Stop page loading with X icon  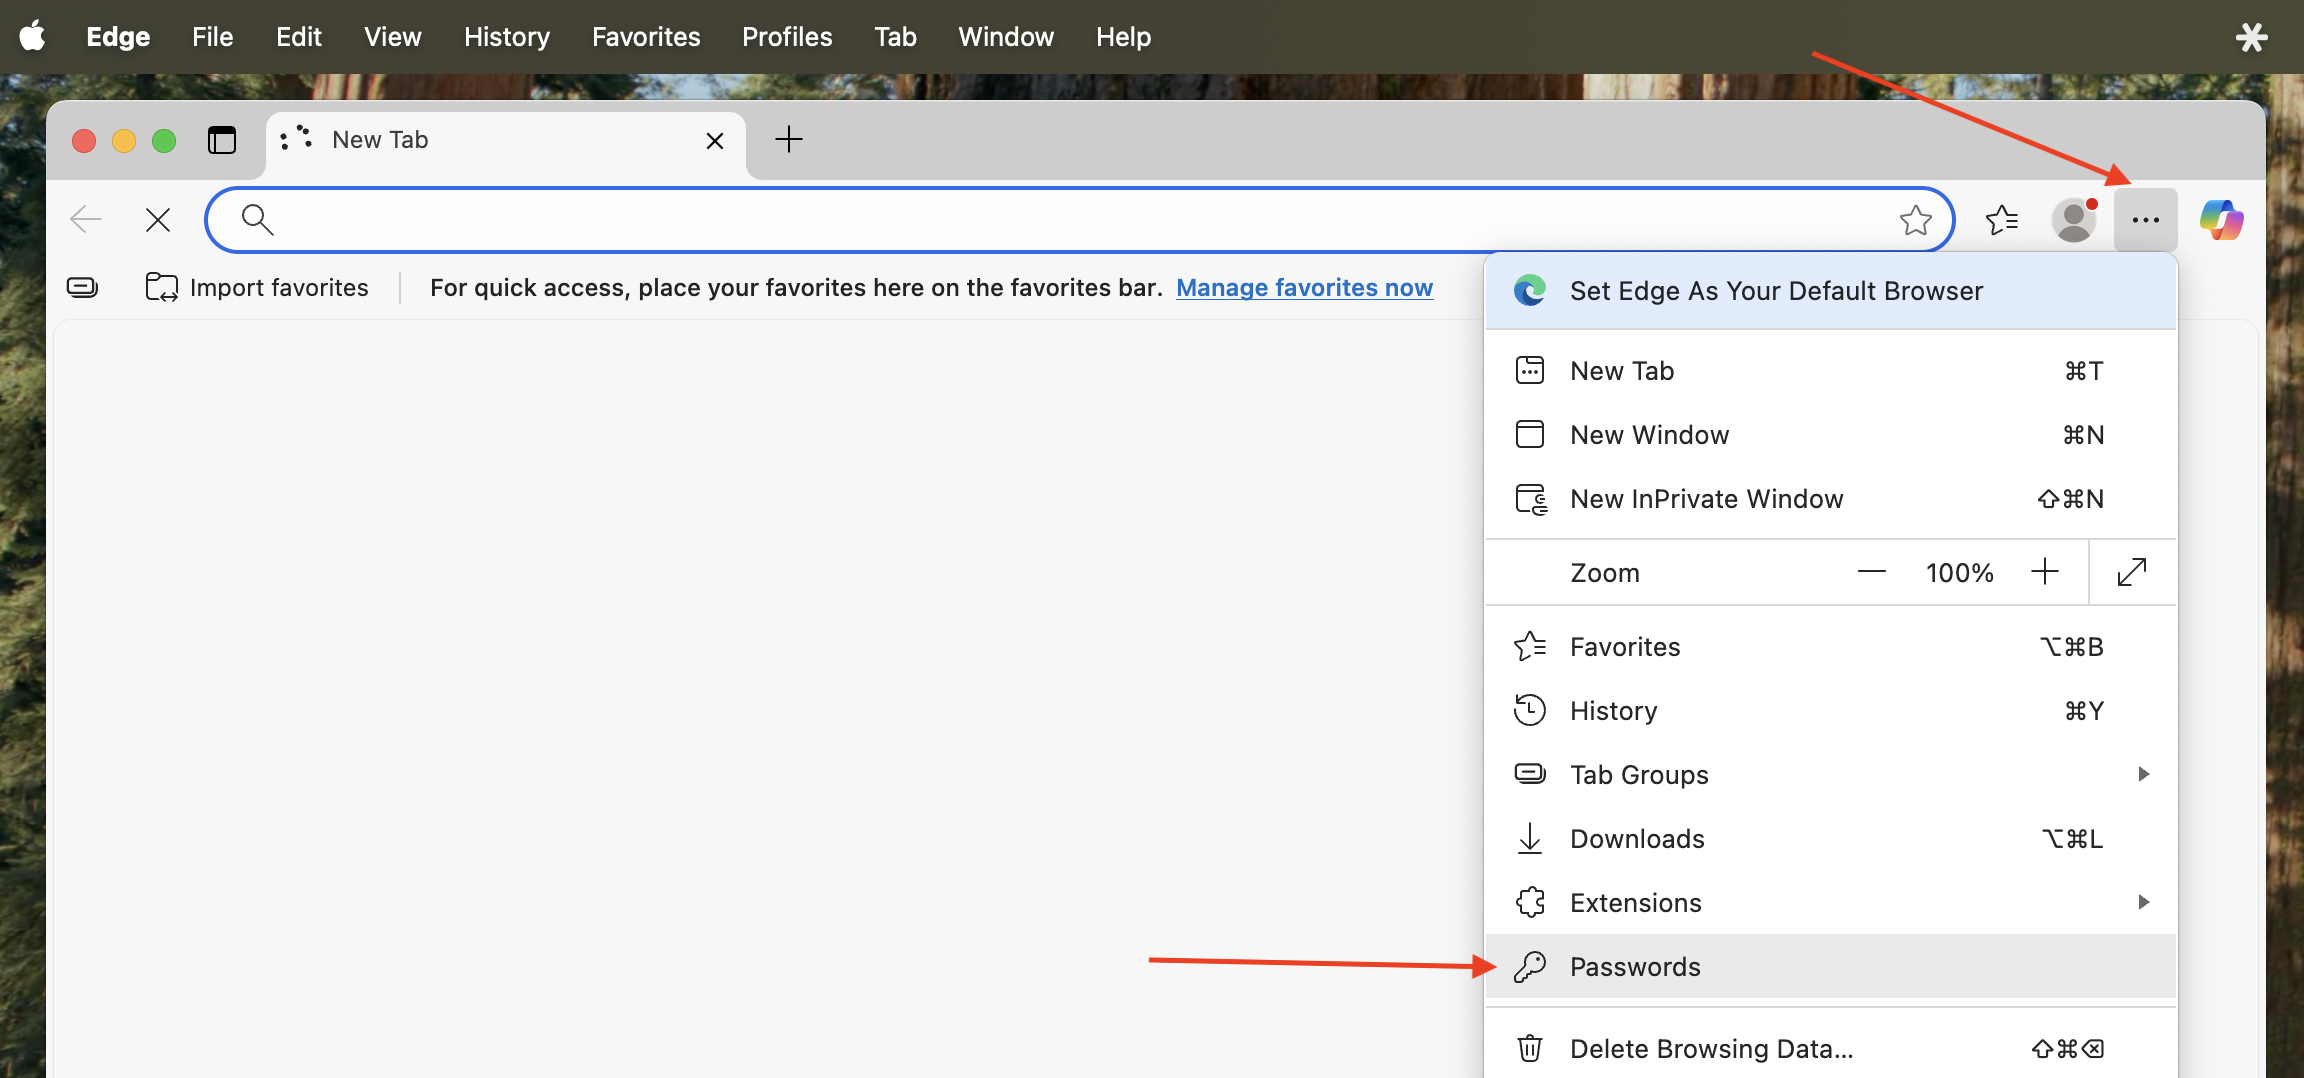[157, 219]
